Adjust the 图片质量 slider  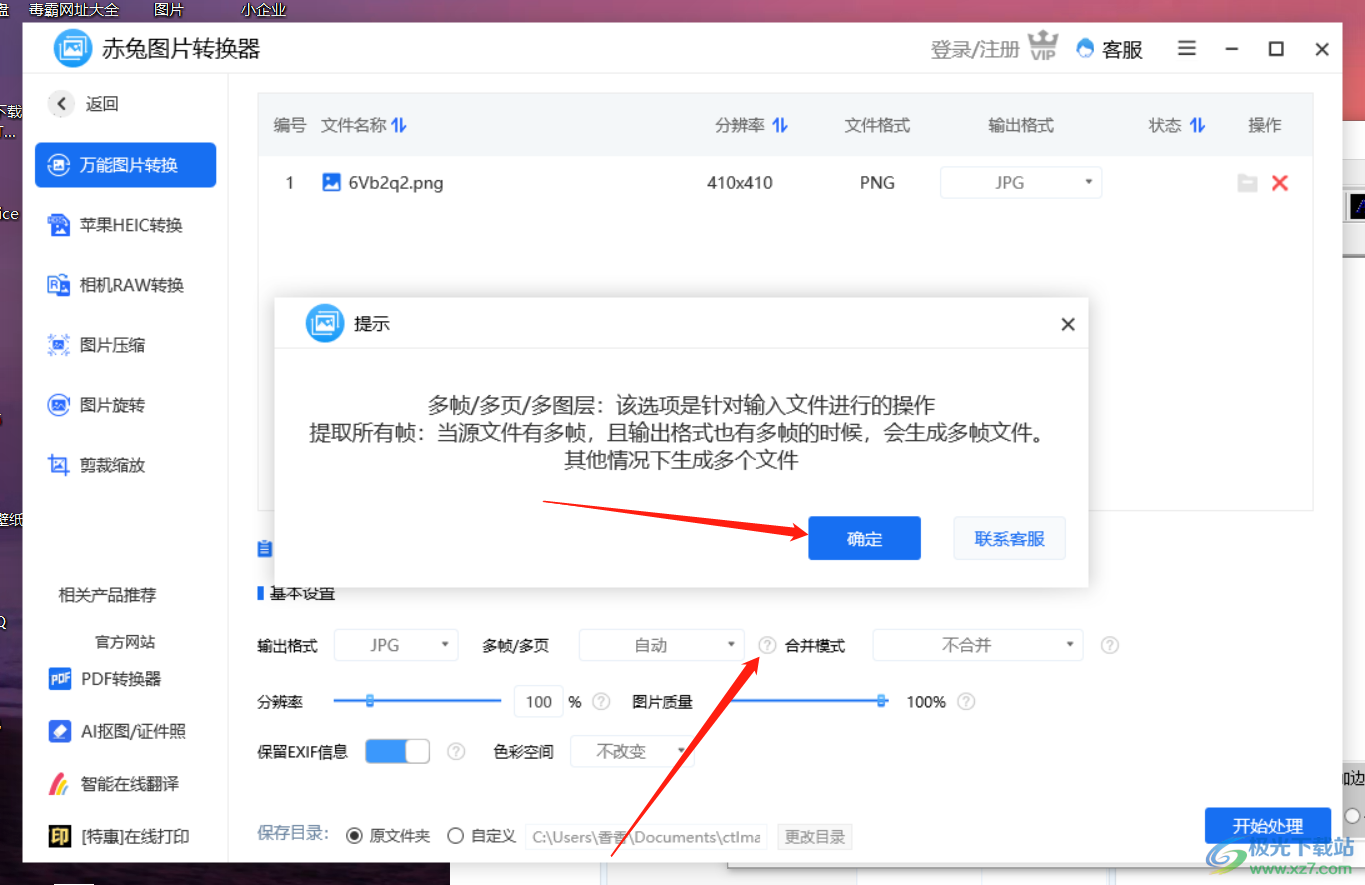808,701
